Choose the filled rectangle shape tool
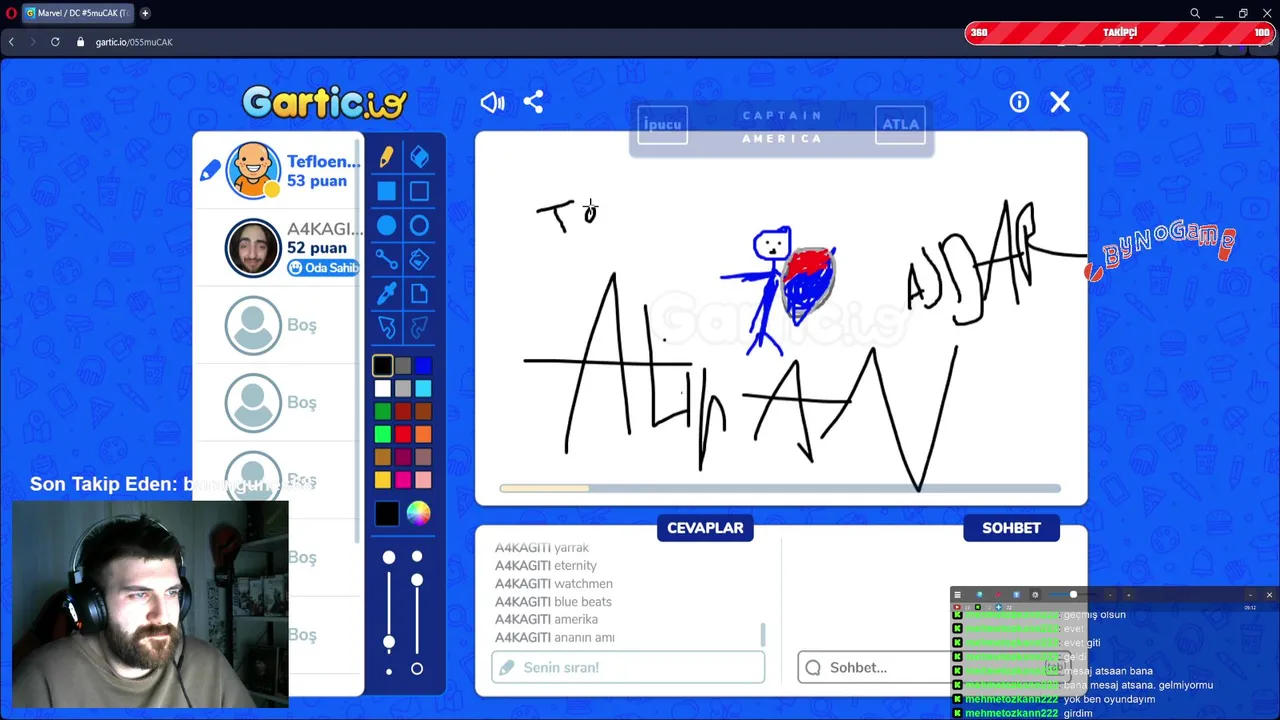The width and height of the screenshot is (1280, 720). [x=386, y=192]
